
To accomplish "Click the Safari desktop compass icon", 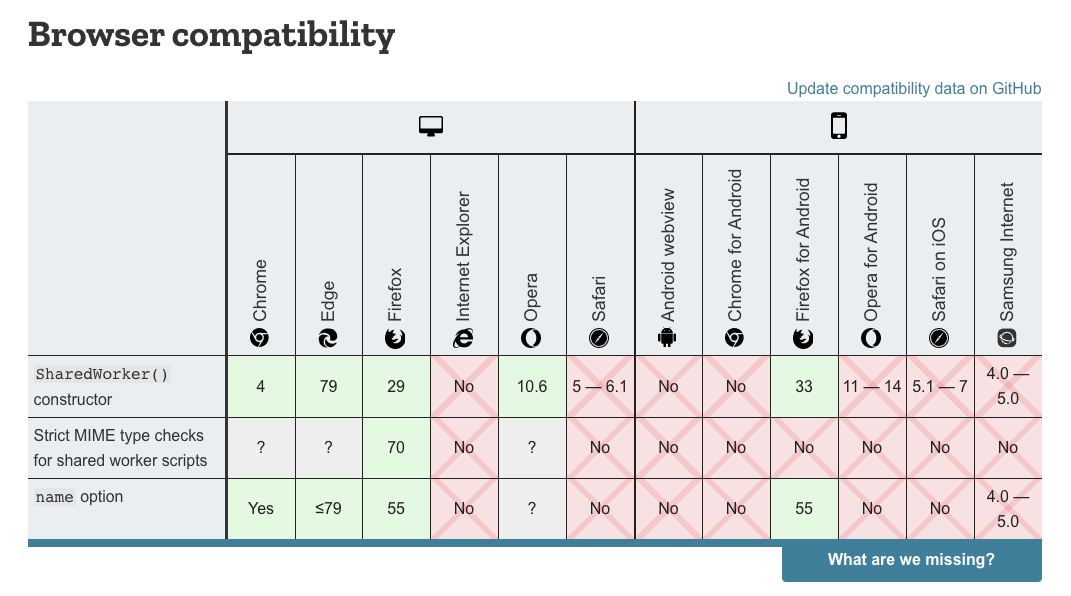I will coord(599,338).
